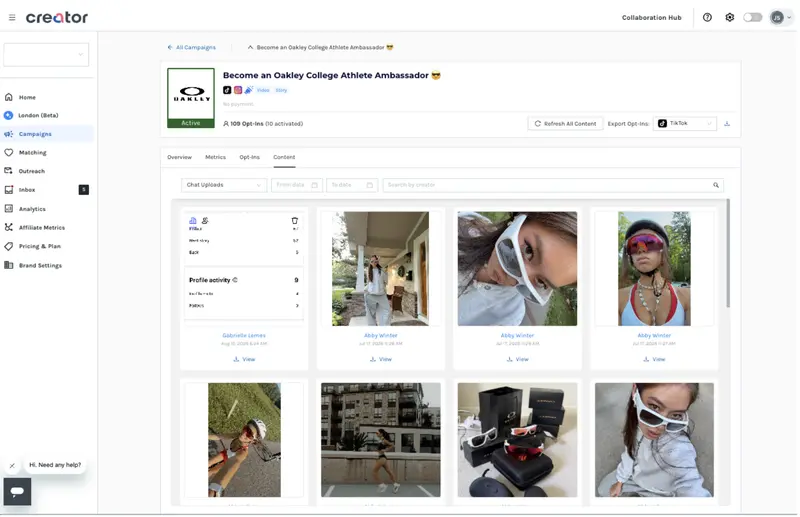Click the search magnifier icon
The width and height of the screenshot is (800, 517).
(716, 185)
